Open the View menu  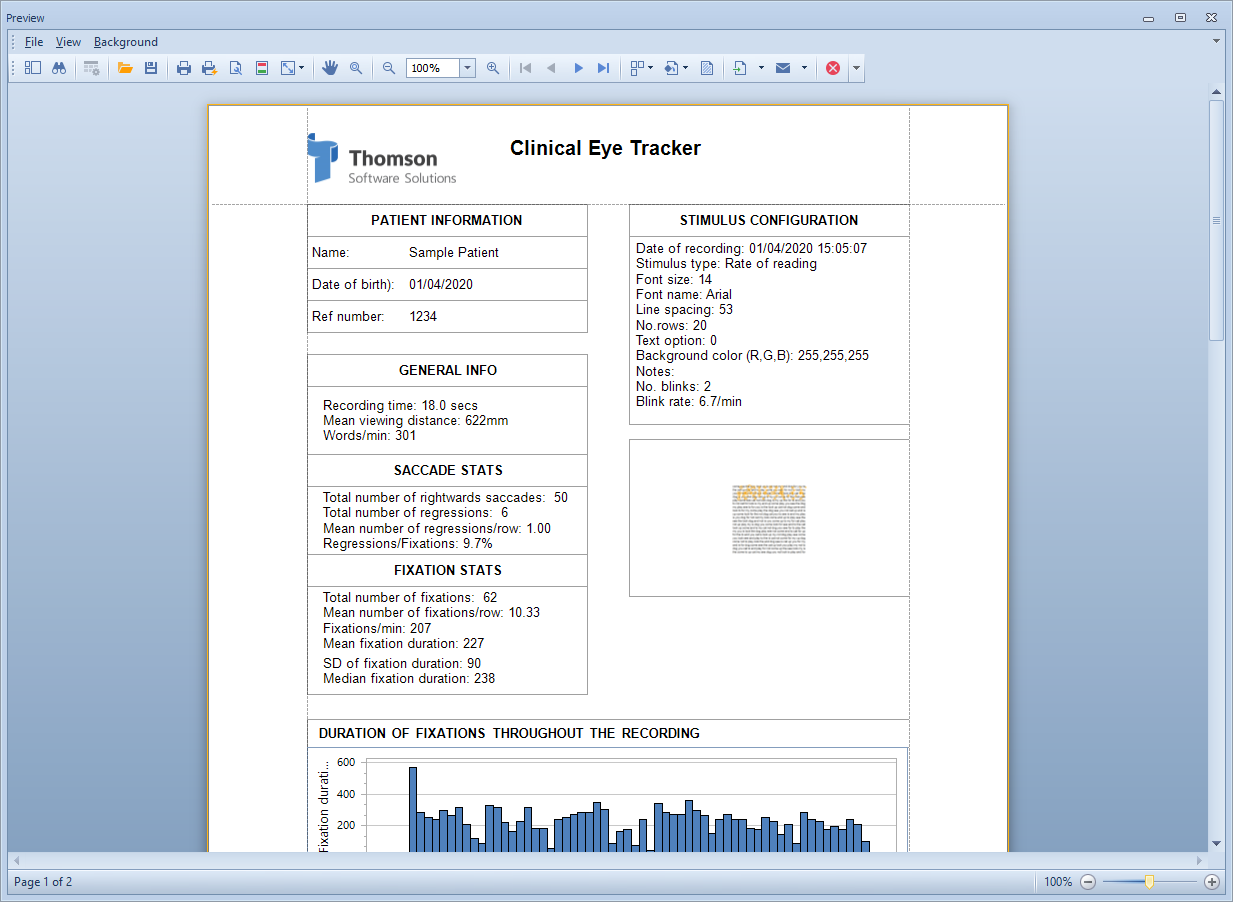[x=68, y=42]
